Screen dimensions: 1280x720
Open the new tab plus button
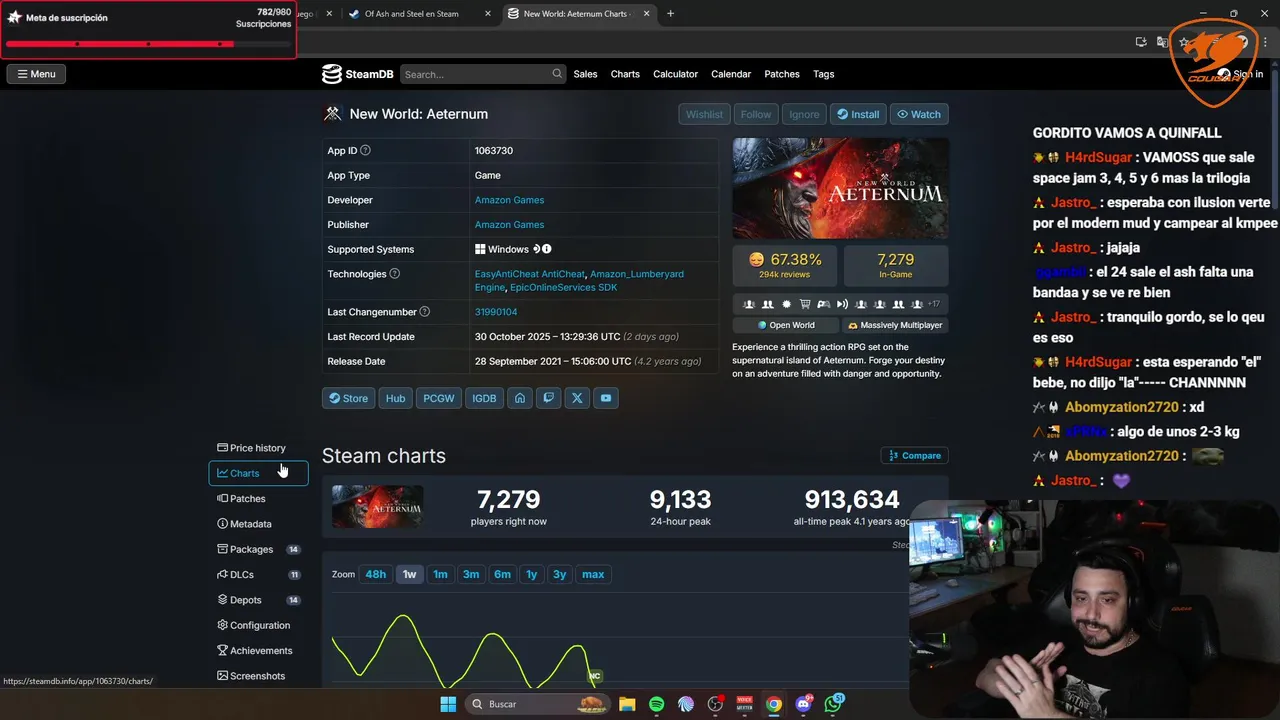[670, 14]
